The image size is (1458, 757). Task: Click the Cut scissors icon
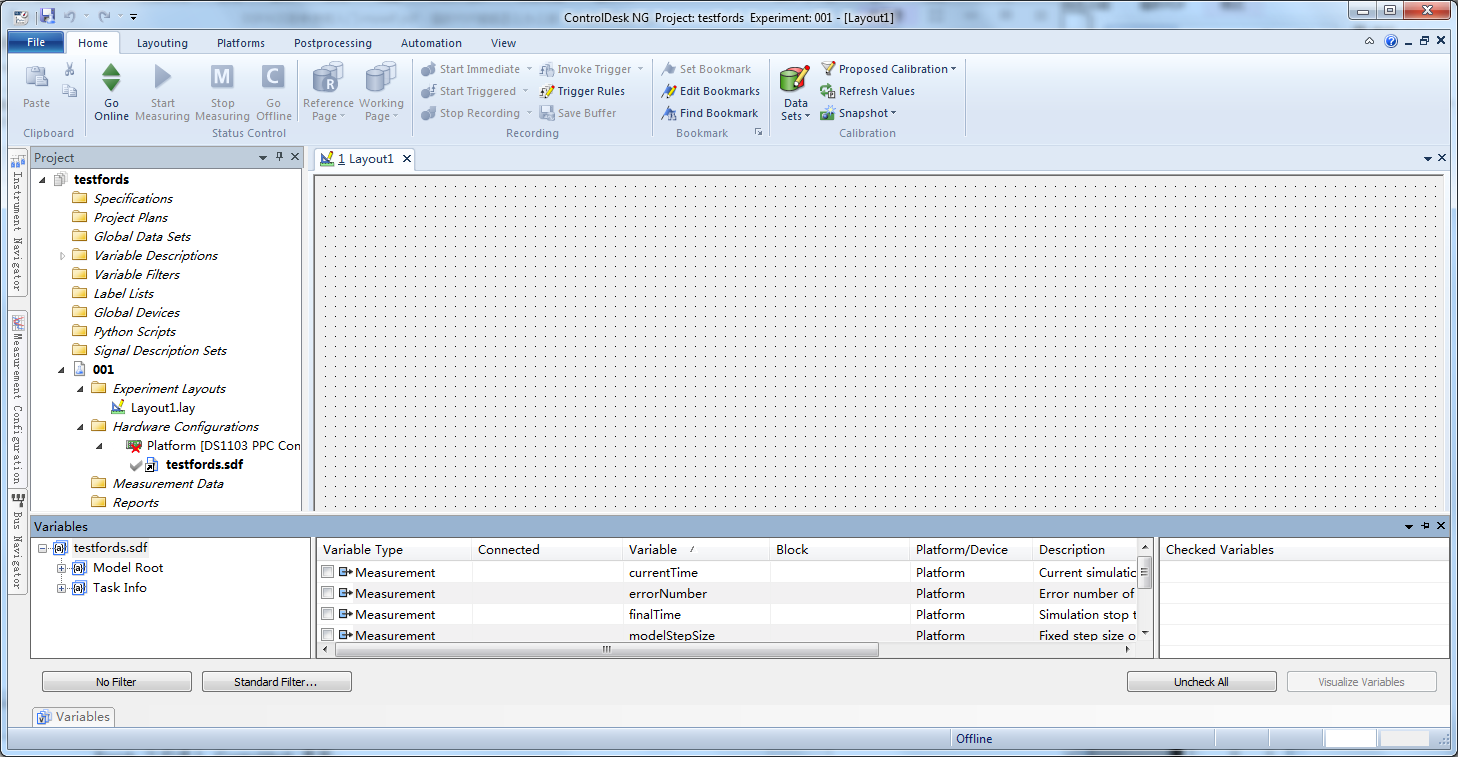[70, 69]
